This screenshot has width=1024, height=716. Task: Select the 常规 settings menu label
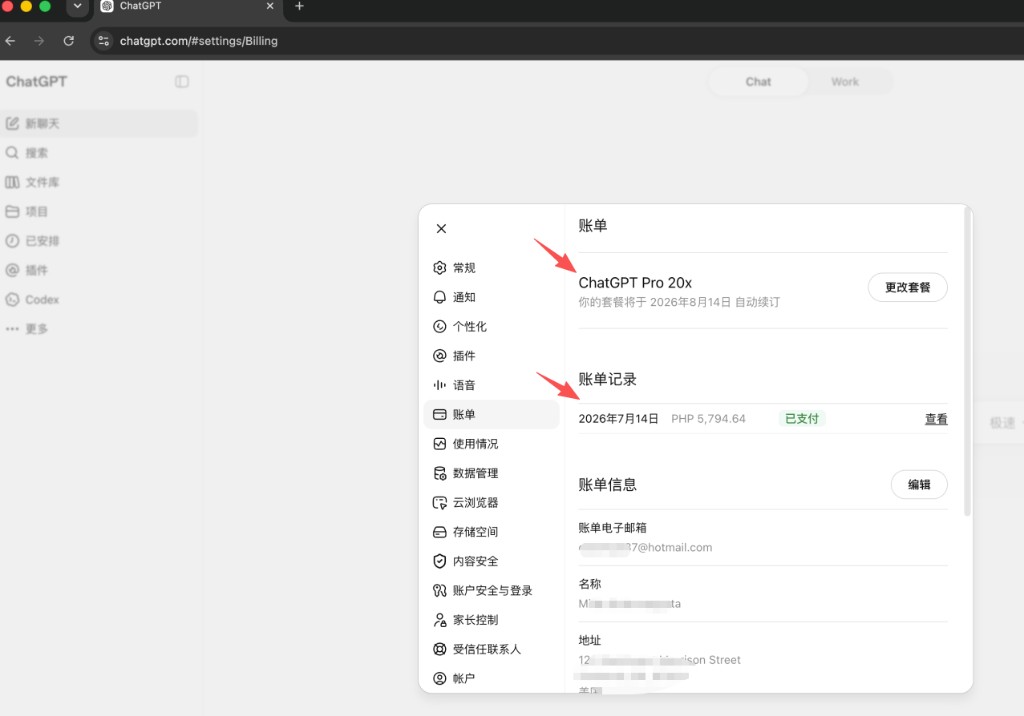[464, 268]
